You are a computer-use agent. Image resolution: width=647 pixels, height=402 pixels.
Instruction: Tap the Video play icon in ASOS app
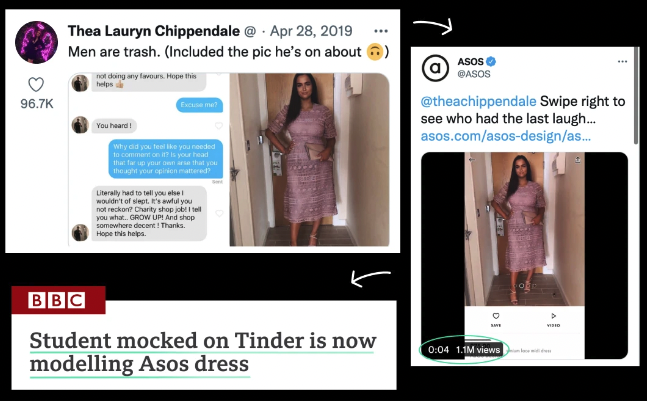(x=553, y=316)
